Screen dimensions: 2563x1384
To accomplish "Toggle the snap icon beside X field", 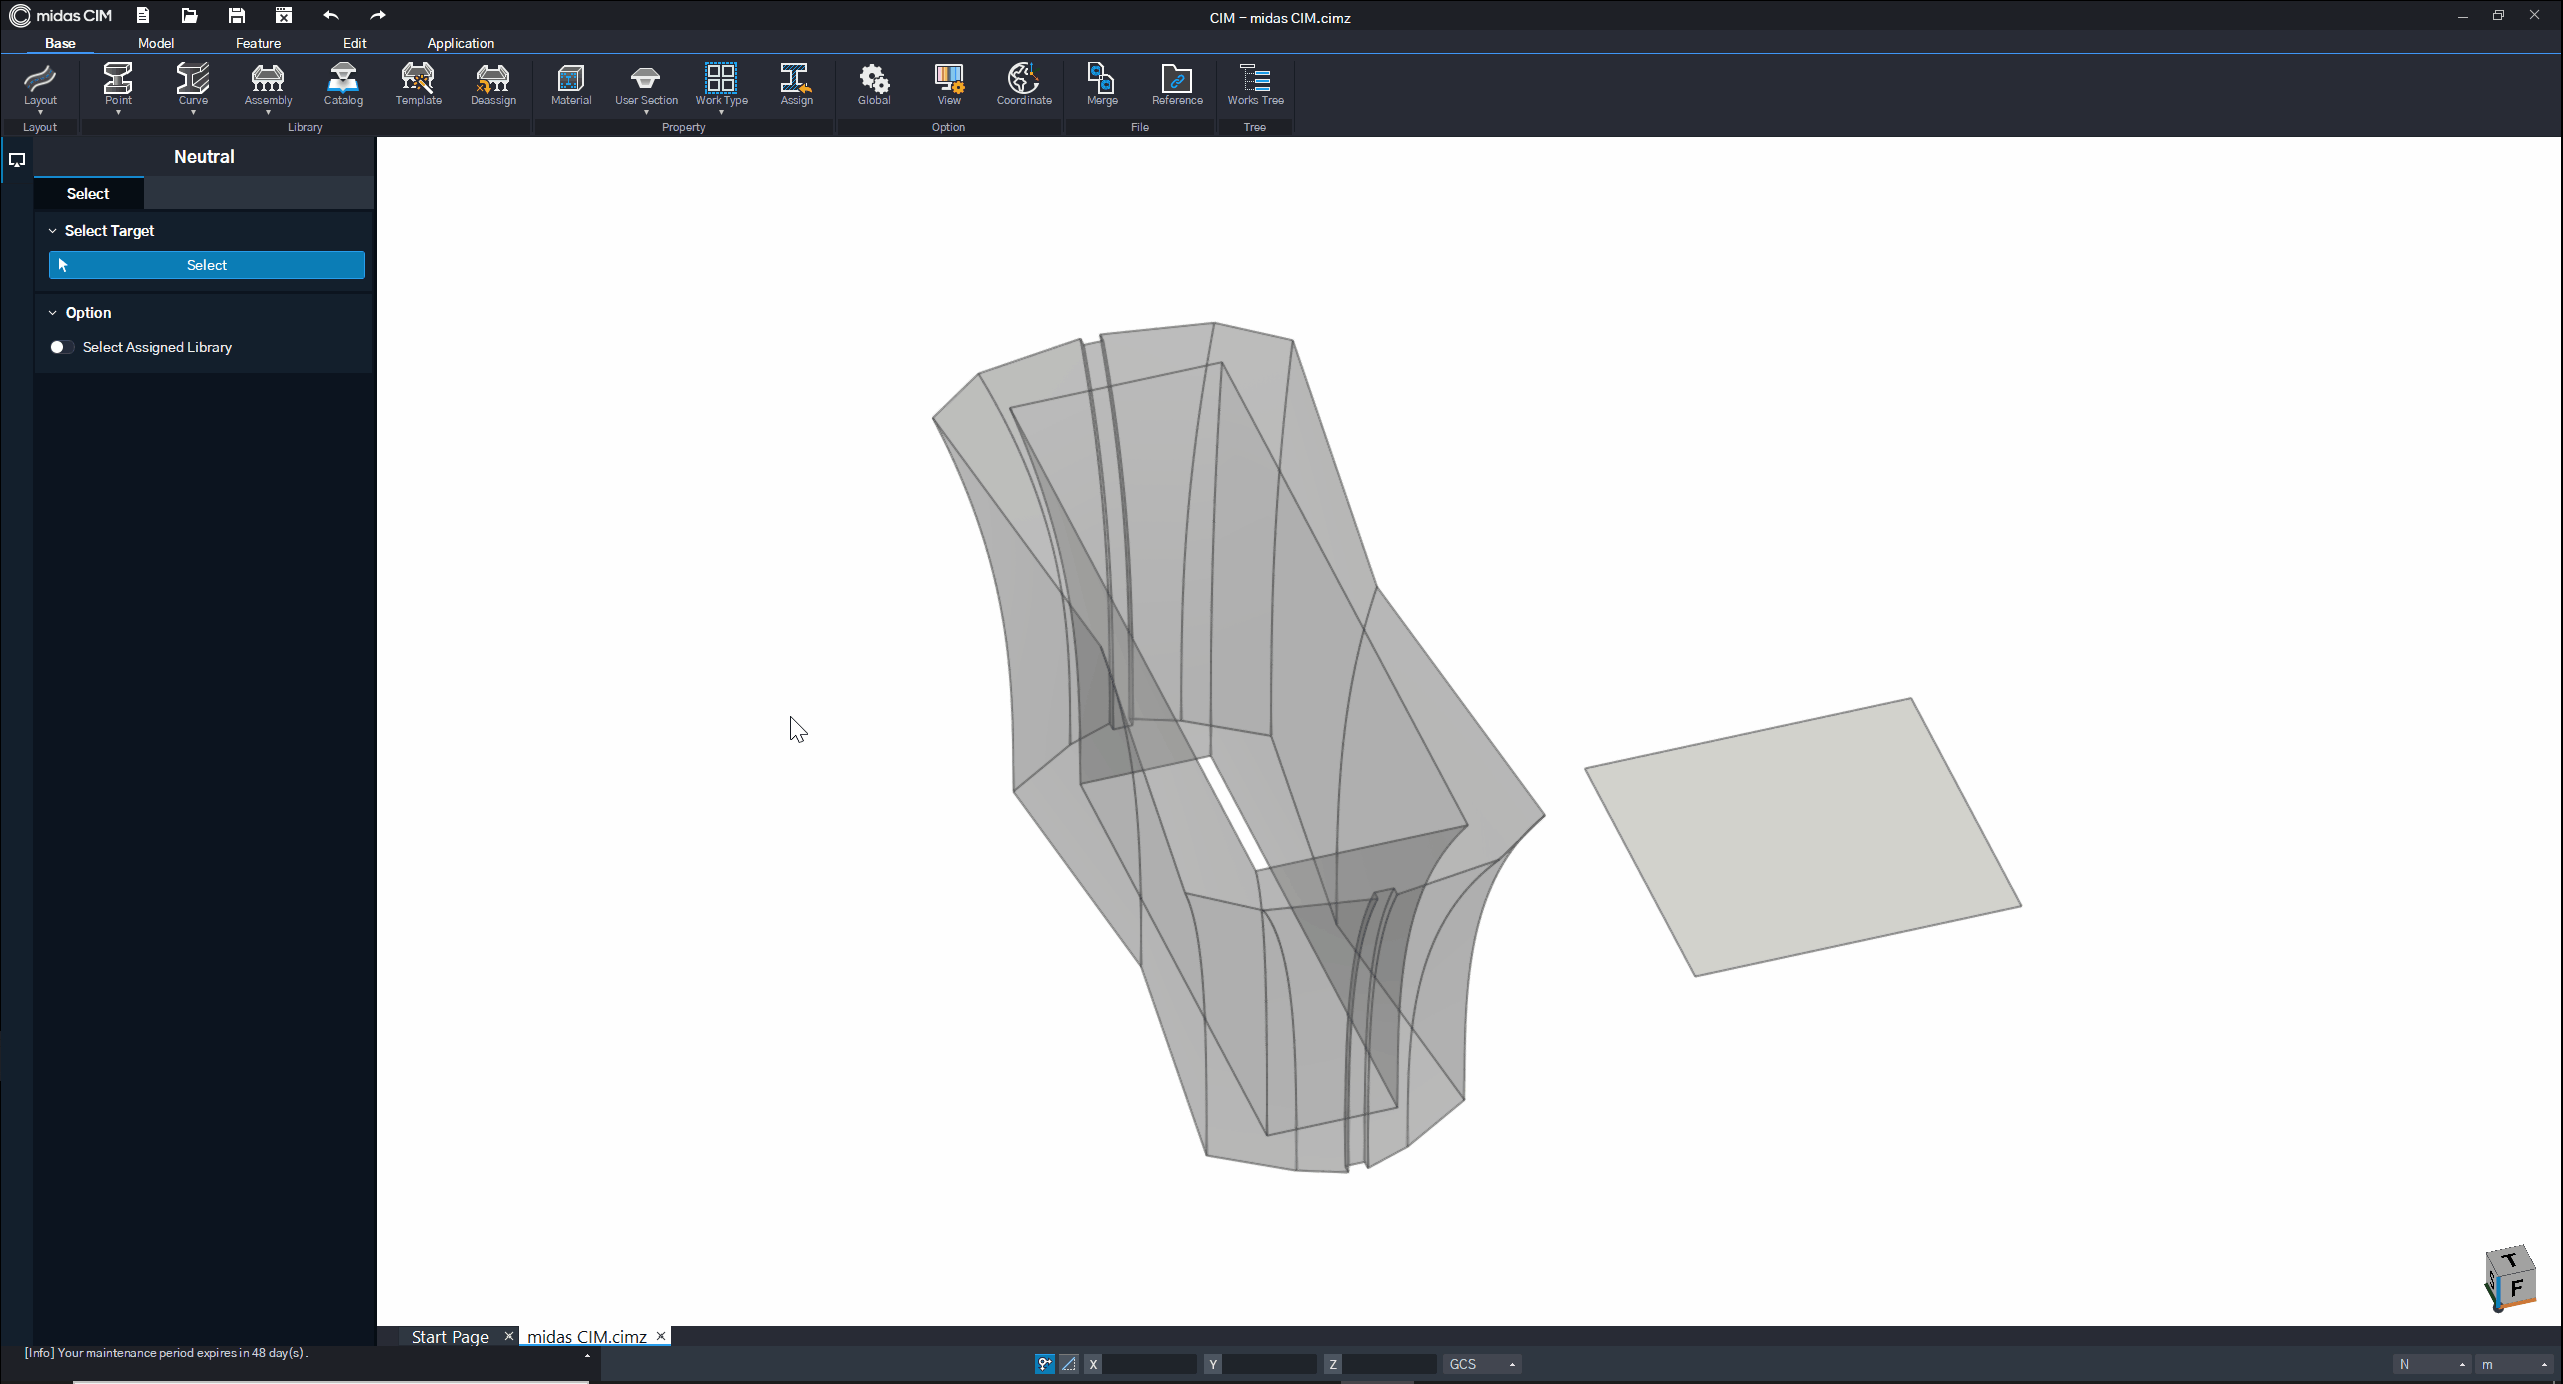I will [1044, 1364].
